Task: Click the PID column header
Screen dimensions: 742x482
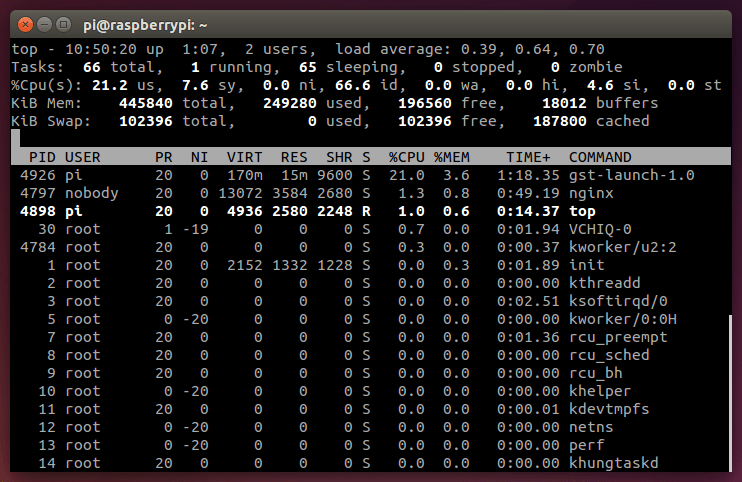Action: click(x=42, y=157)
